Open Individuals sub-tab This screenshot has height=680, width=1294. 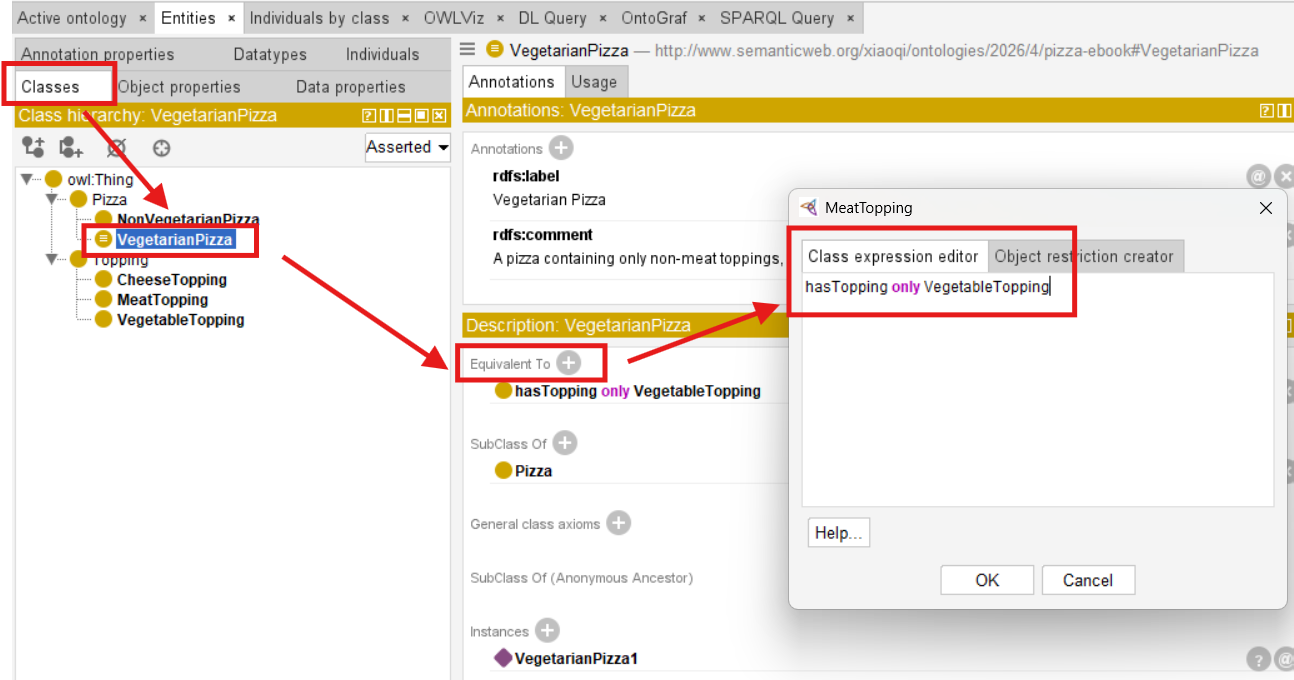[x=383, y=54]
